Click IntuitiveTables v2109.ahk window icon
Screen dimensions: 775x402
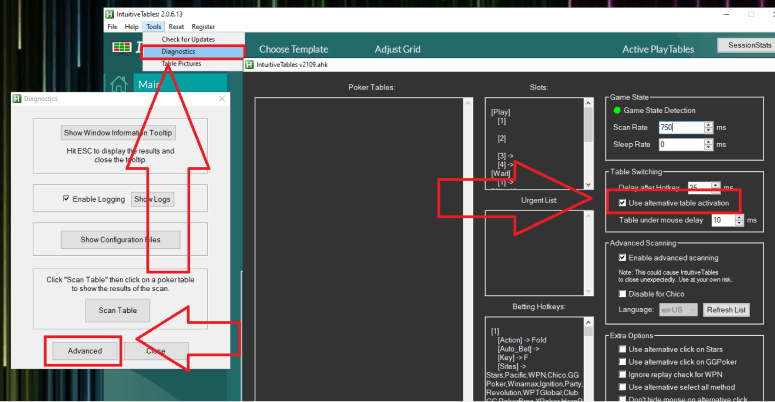tap(250, 64)
